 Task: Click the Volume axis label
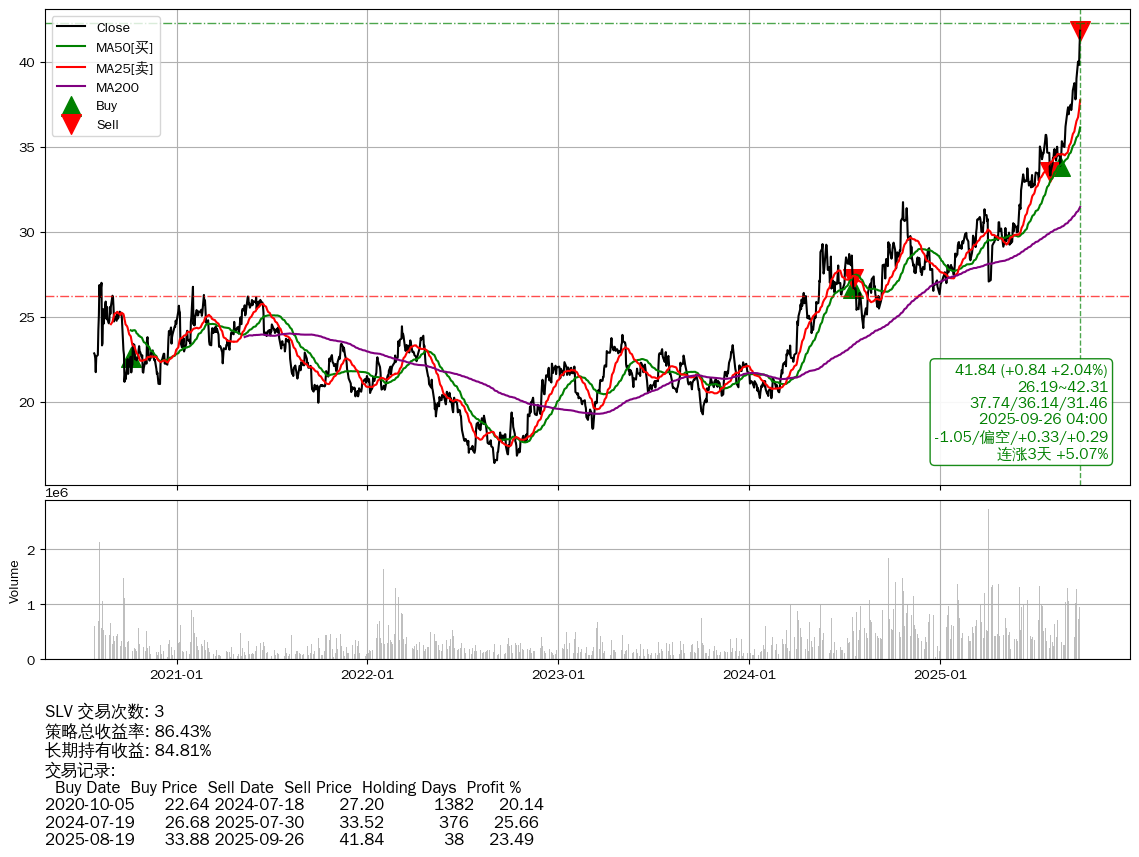14,581
